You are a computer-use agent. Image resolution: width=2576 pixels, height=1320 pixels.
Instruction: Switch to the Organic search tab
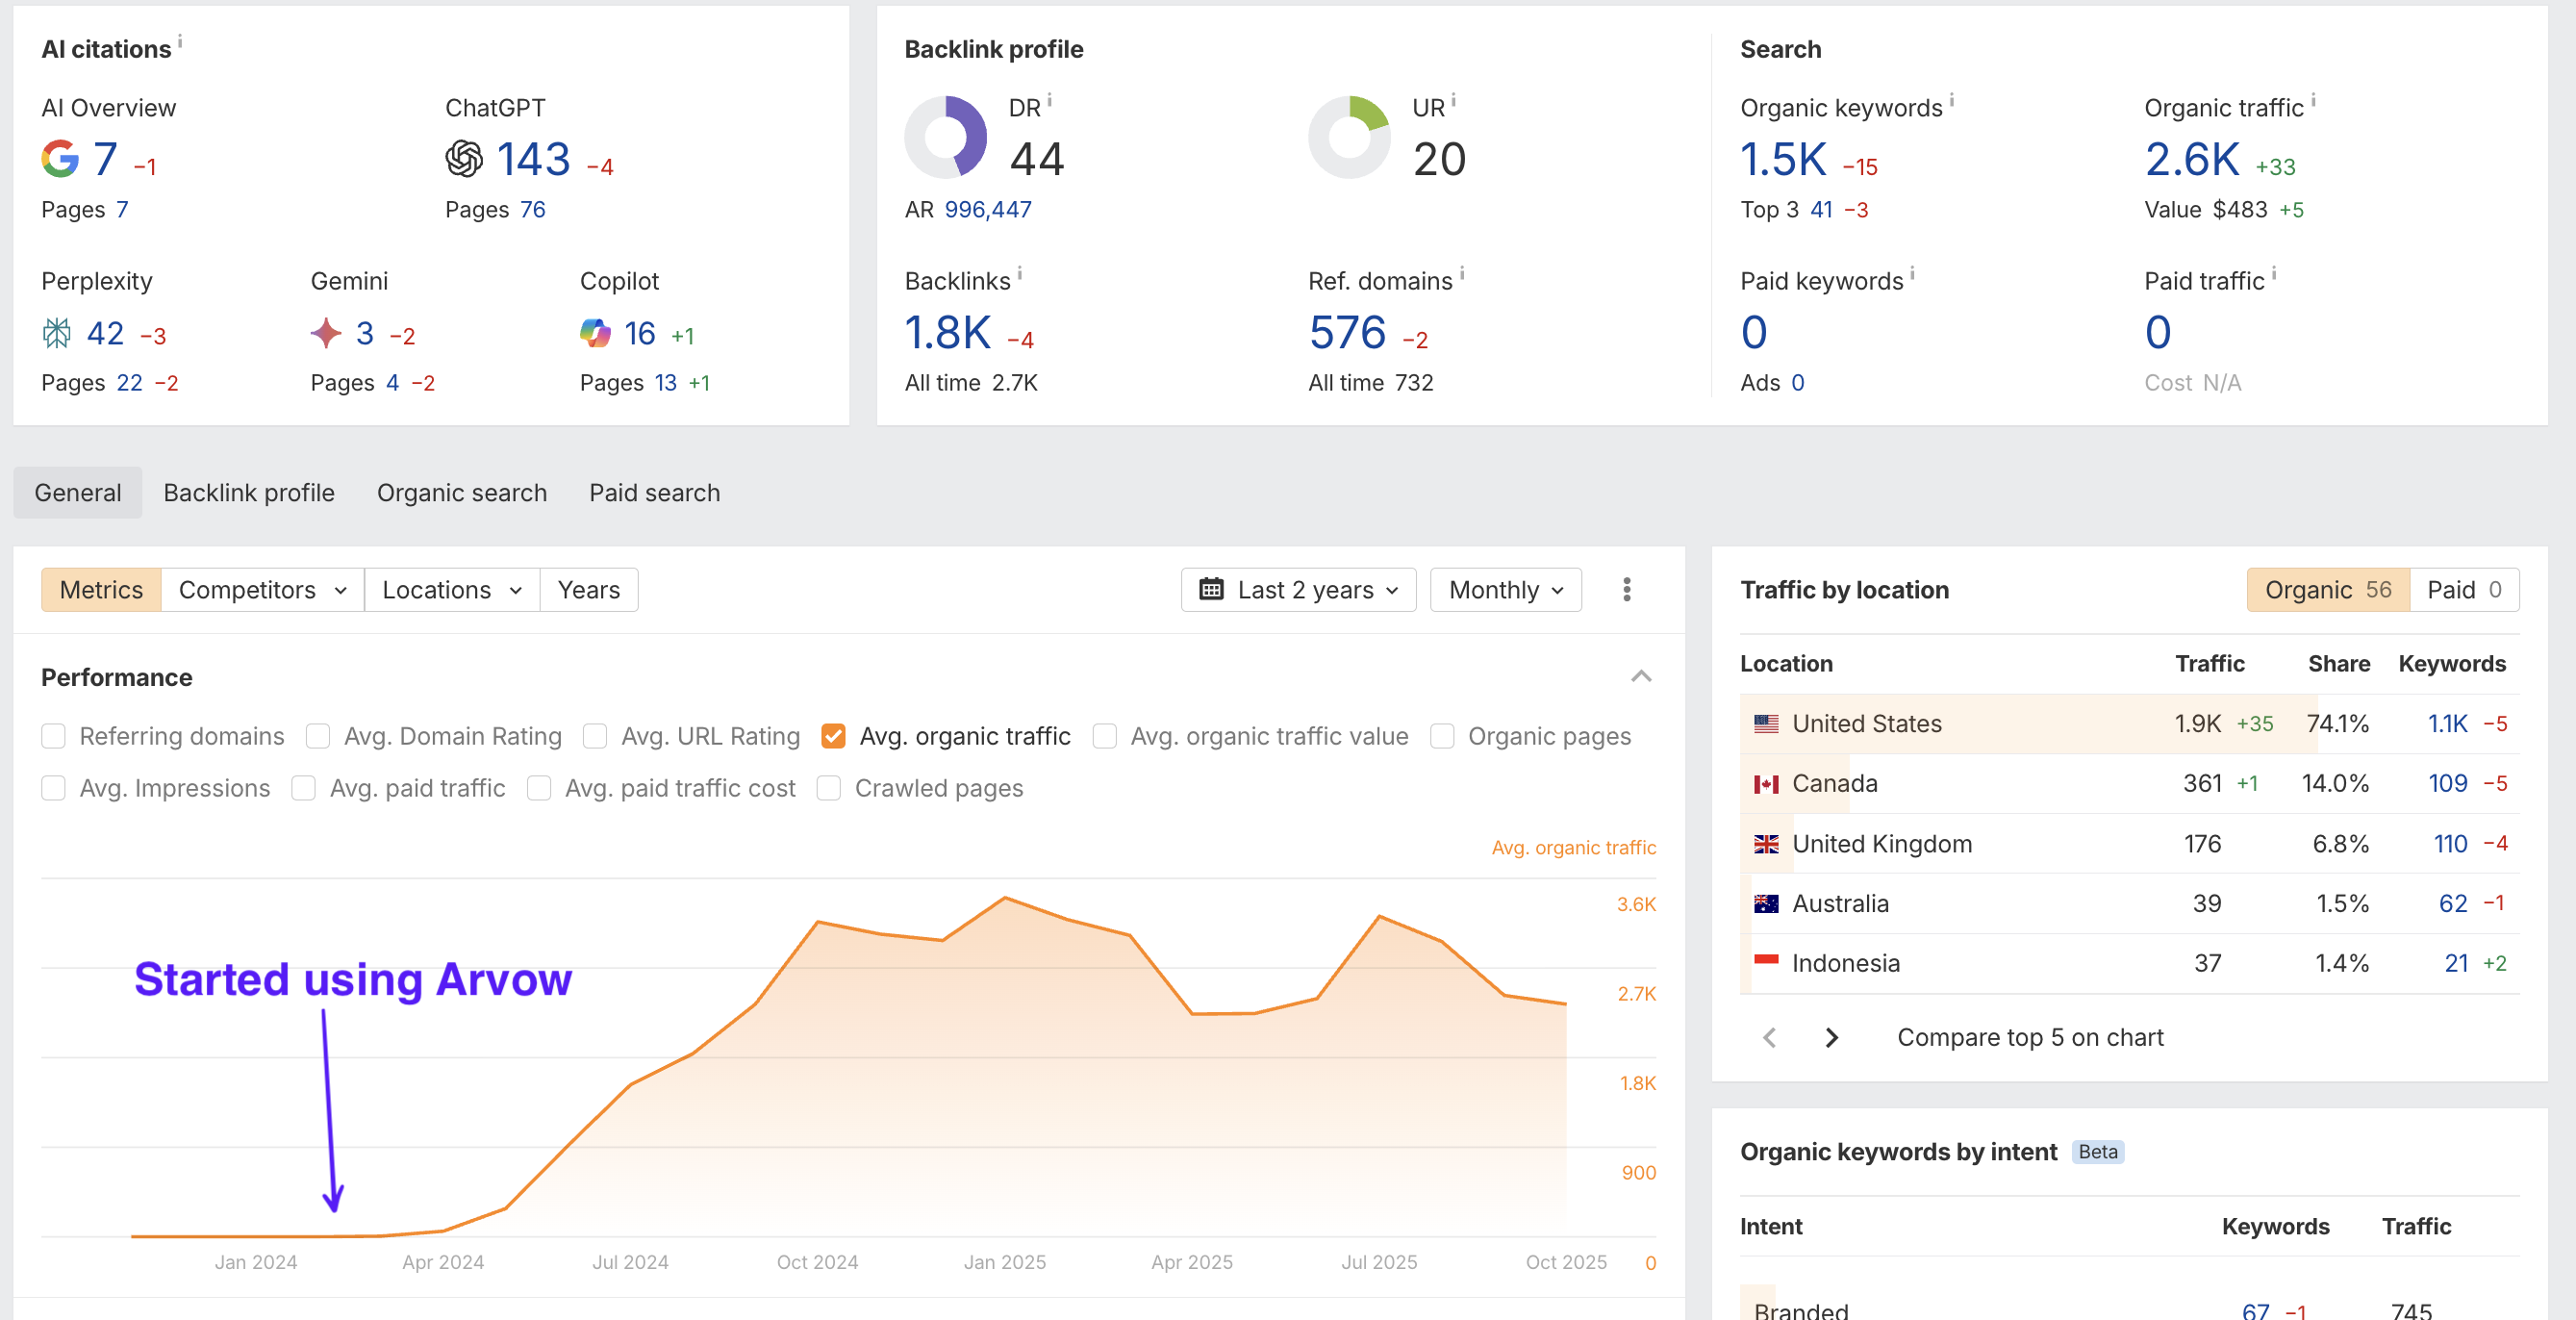tap(462, 493)
